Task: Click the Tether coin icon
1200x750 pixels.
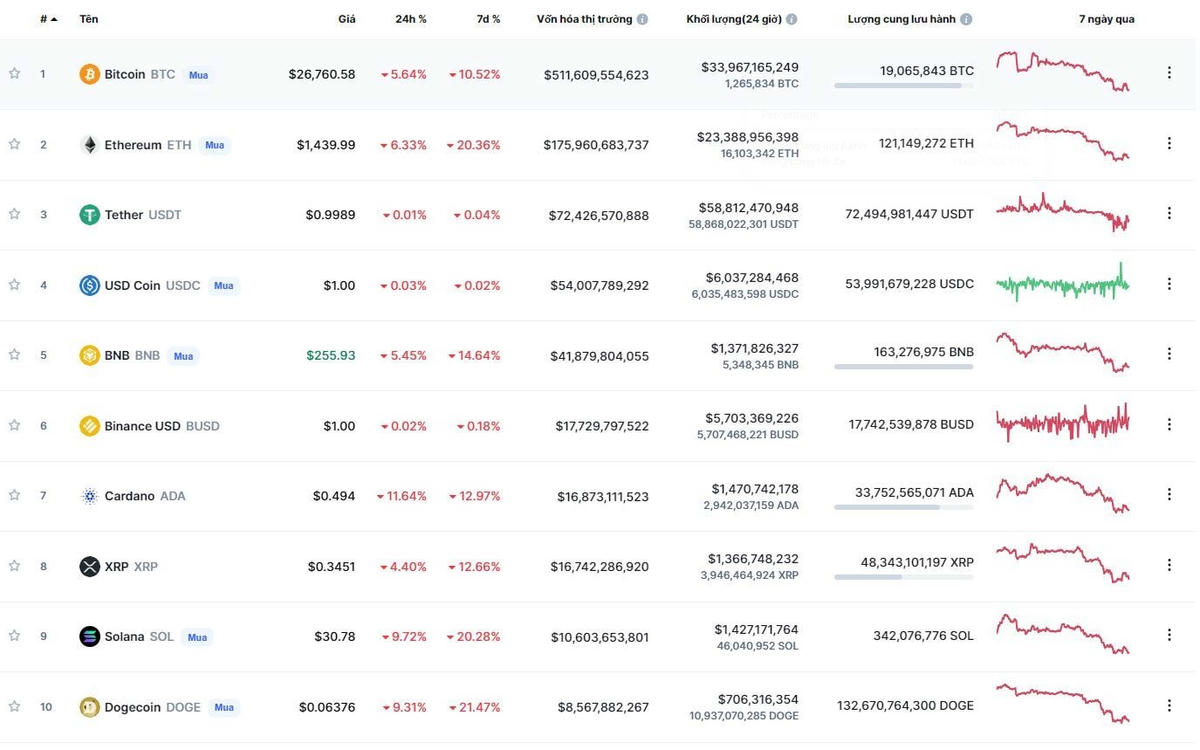Action: click(x=89, y=215)
